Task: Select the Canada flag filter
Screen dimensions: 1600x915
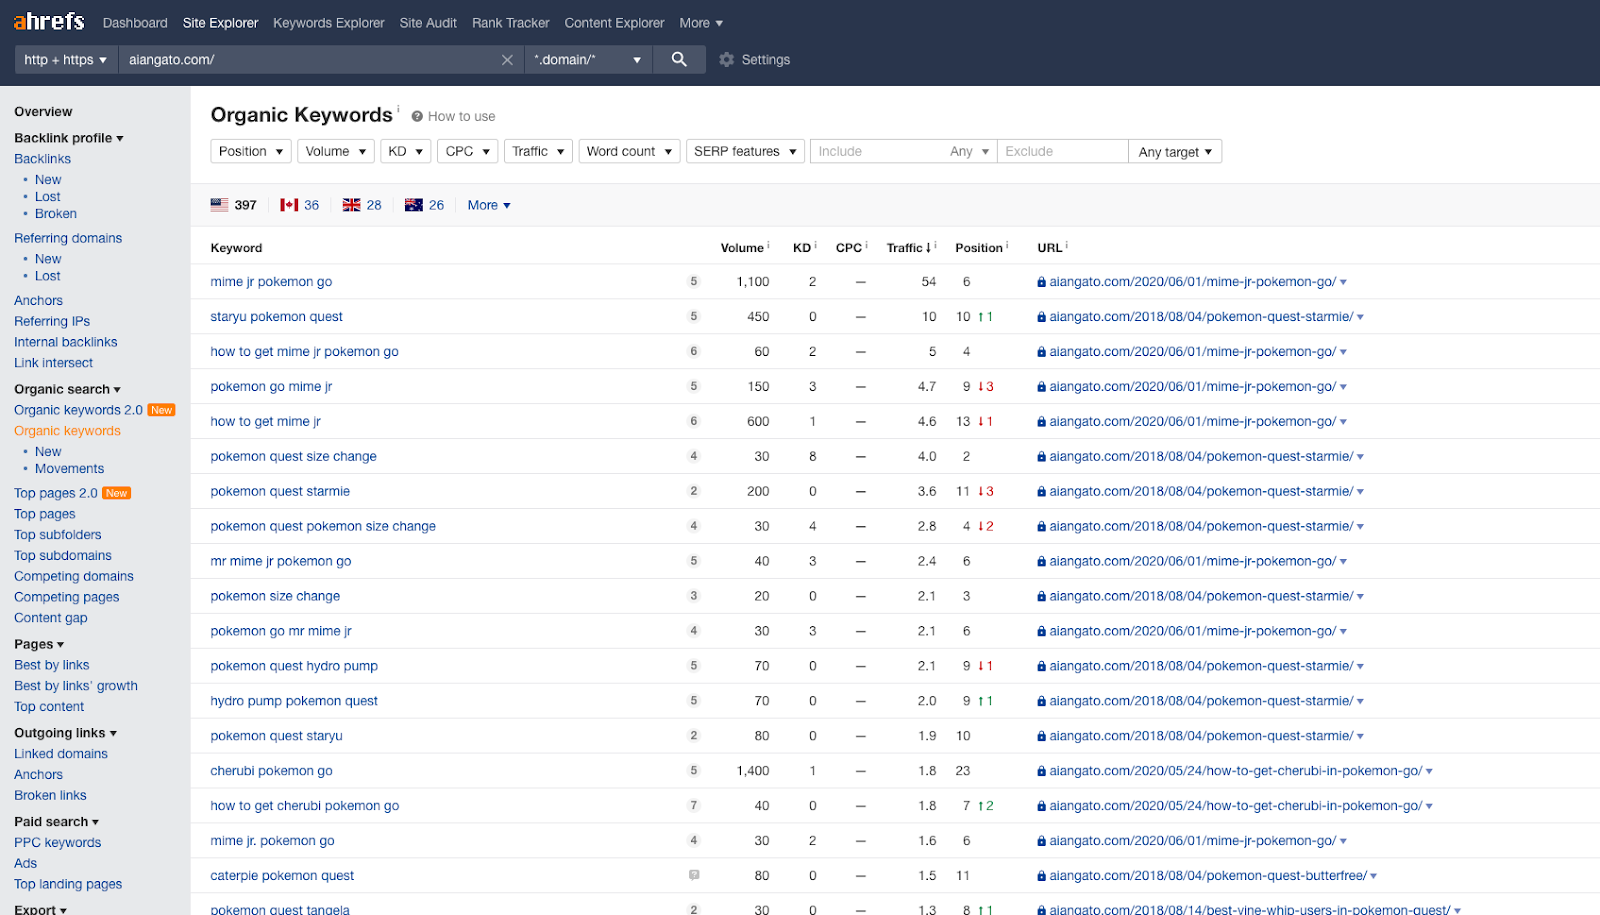Action: (300, 205)
